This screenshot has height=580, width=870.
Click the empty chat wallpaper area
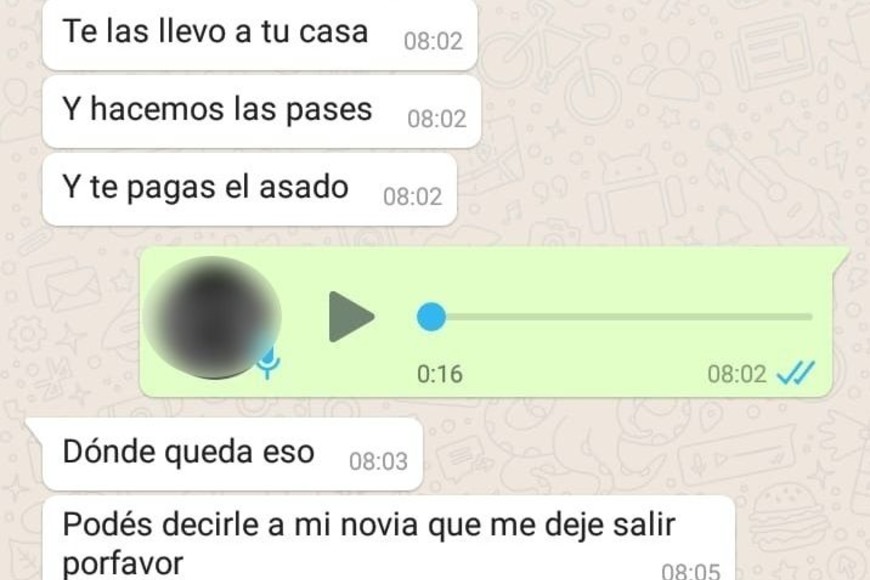666,139
